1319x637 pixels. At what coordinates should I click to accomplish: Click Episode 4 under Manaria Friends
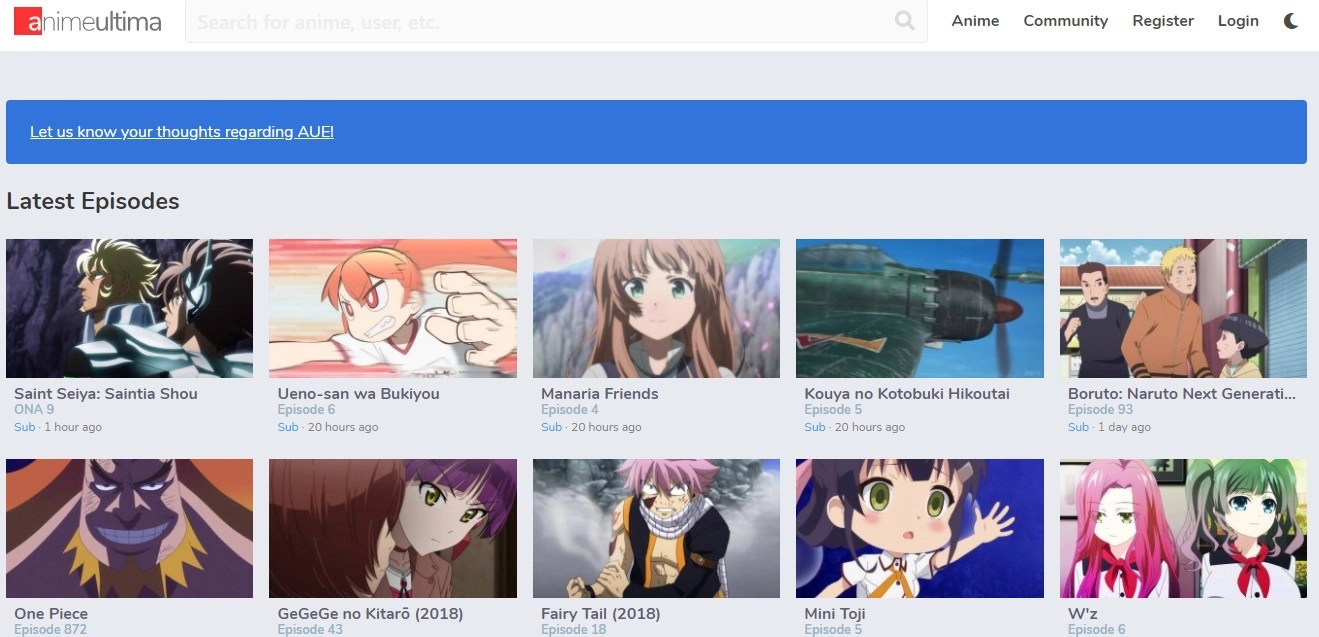tap(570, 410)
